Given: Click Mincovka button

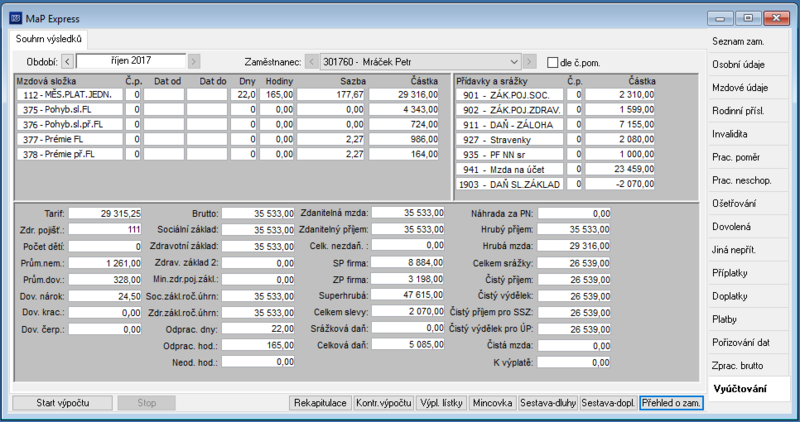Looking at the screenshot, I should [492, 403].
